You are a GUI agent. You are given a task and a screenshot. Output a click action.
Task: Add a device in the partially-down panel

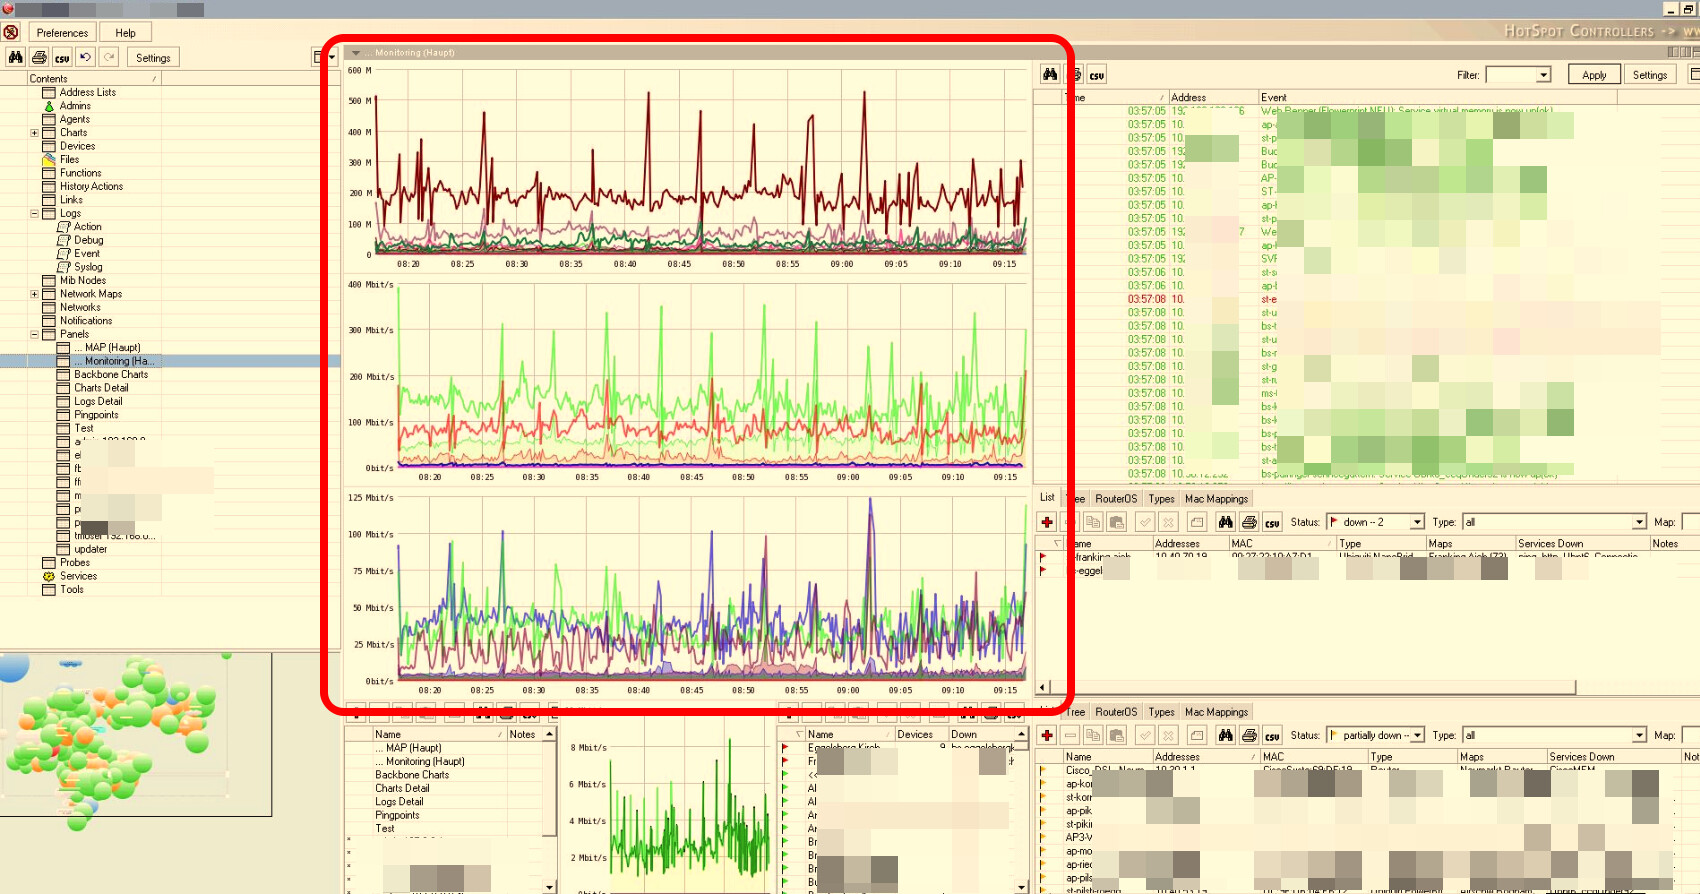(x=1047, y=735)
